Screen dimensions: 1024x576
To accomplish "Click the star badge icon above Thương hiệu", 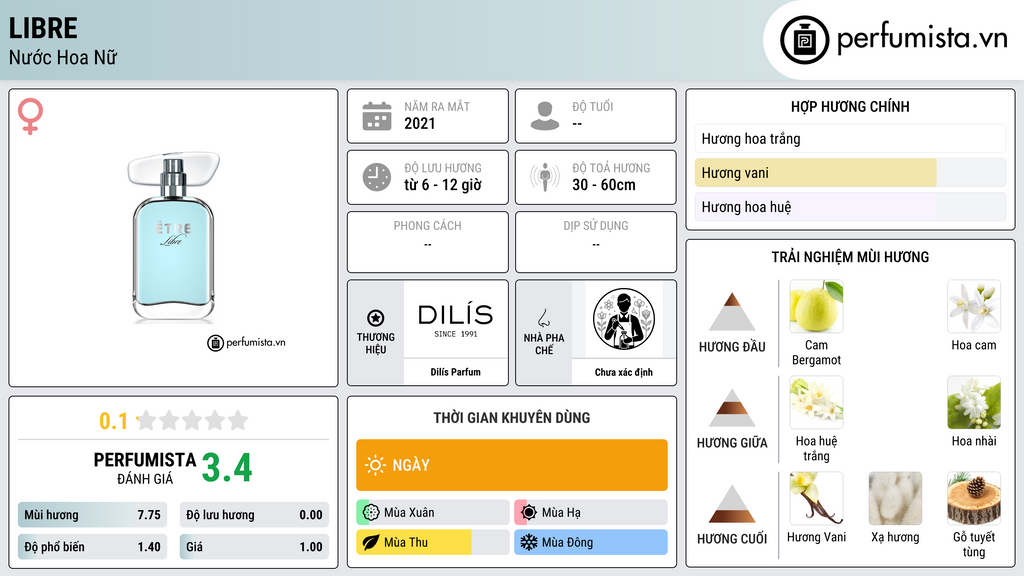I will [x=376, y=318].
